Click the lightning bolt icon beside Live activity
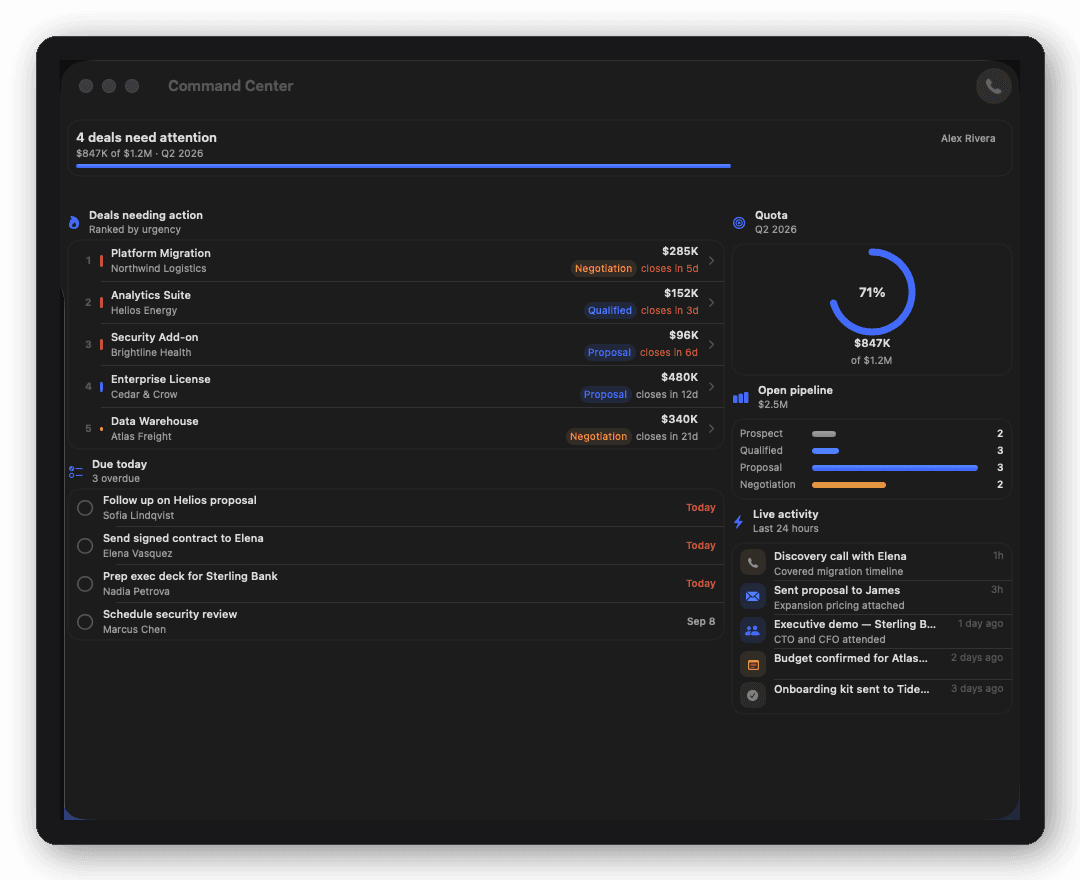This screenshot has width=1080, height=880. pyautogui.click(x=738, y=522)
